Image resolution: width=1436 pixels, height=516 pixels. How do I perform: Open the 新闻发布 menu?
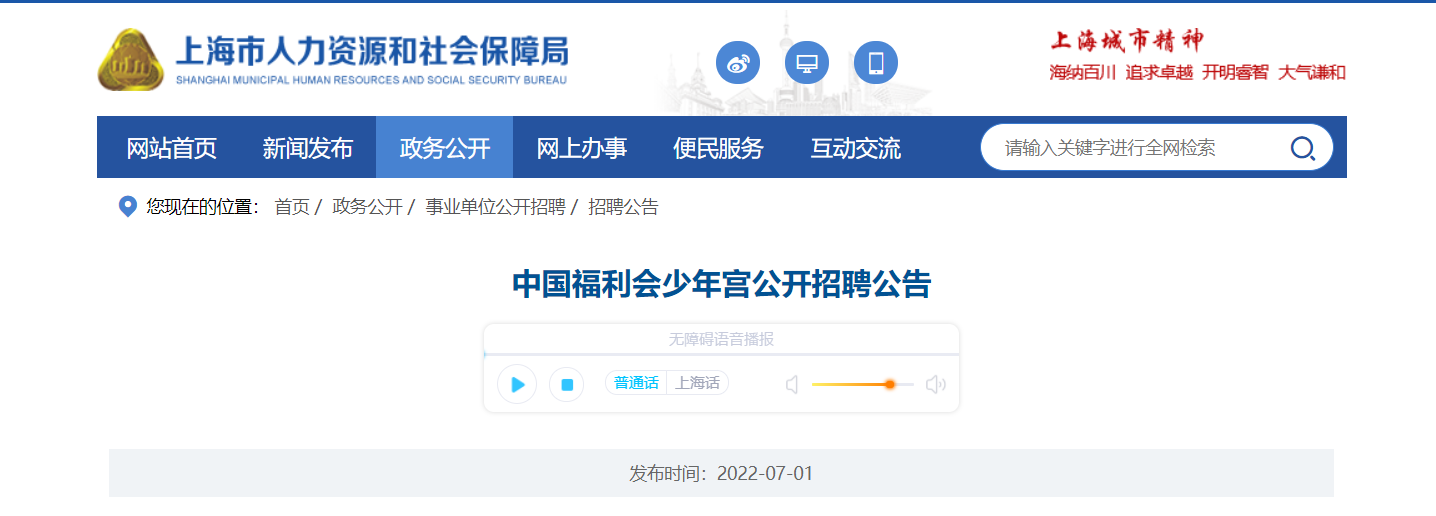pyautogui.click(x=307, y=148)
